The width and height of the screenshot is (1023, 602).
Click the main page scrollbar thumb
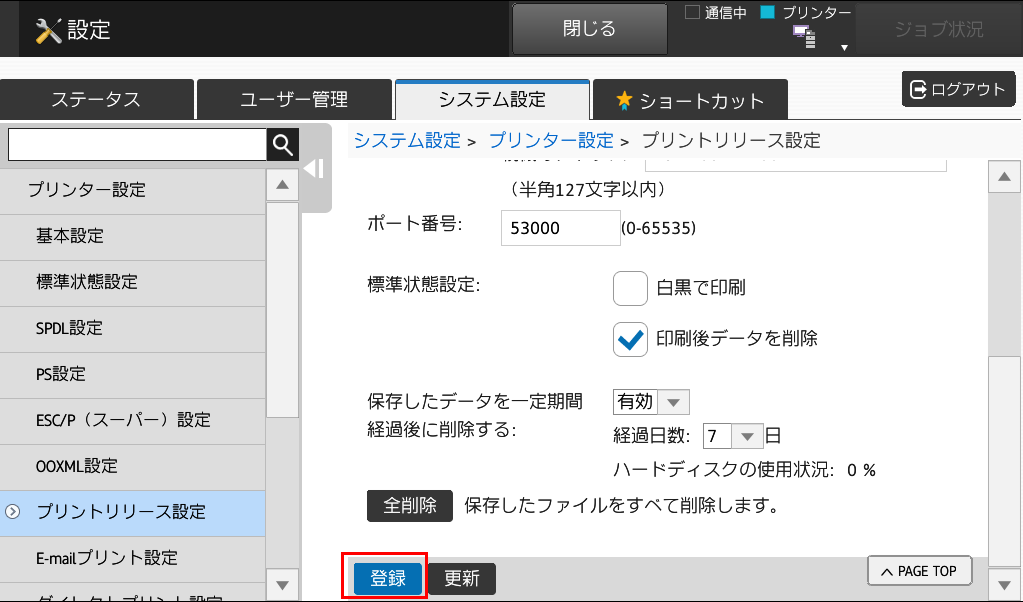click(x=1005, y=460)
